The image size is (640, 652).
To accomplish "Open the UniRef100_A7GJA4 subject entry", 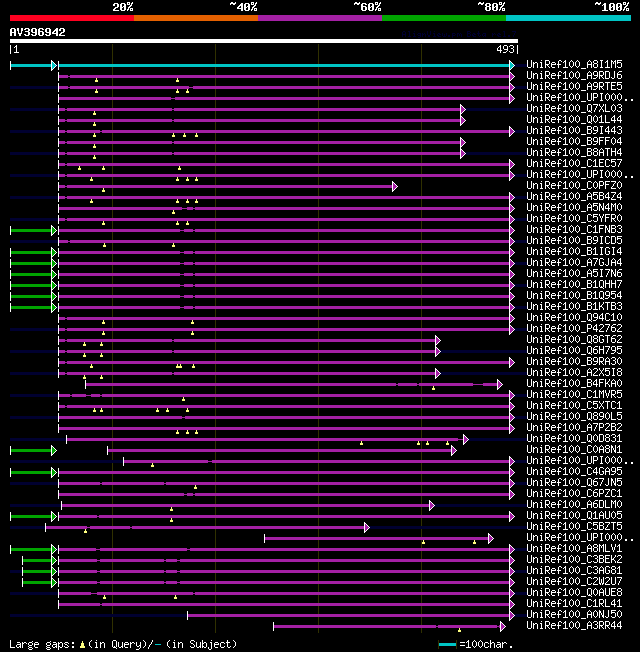I will point(574,263).
